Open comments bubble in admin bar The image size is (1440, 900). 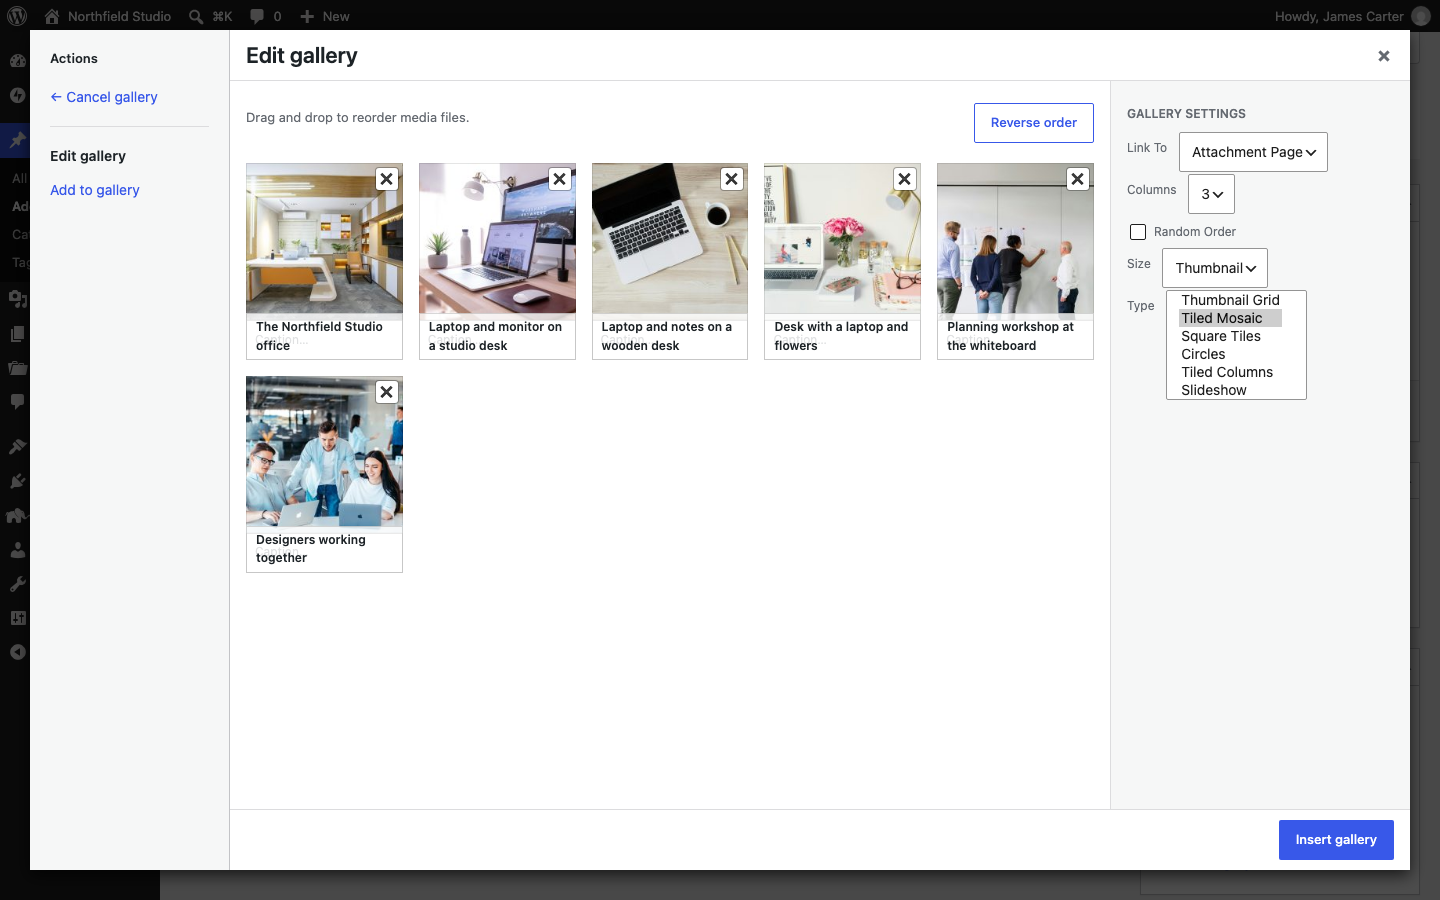265,16
